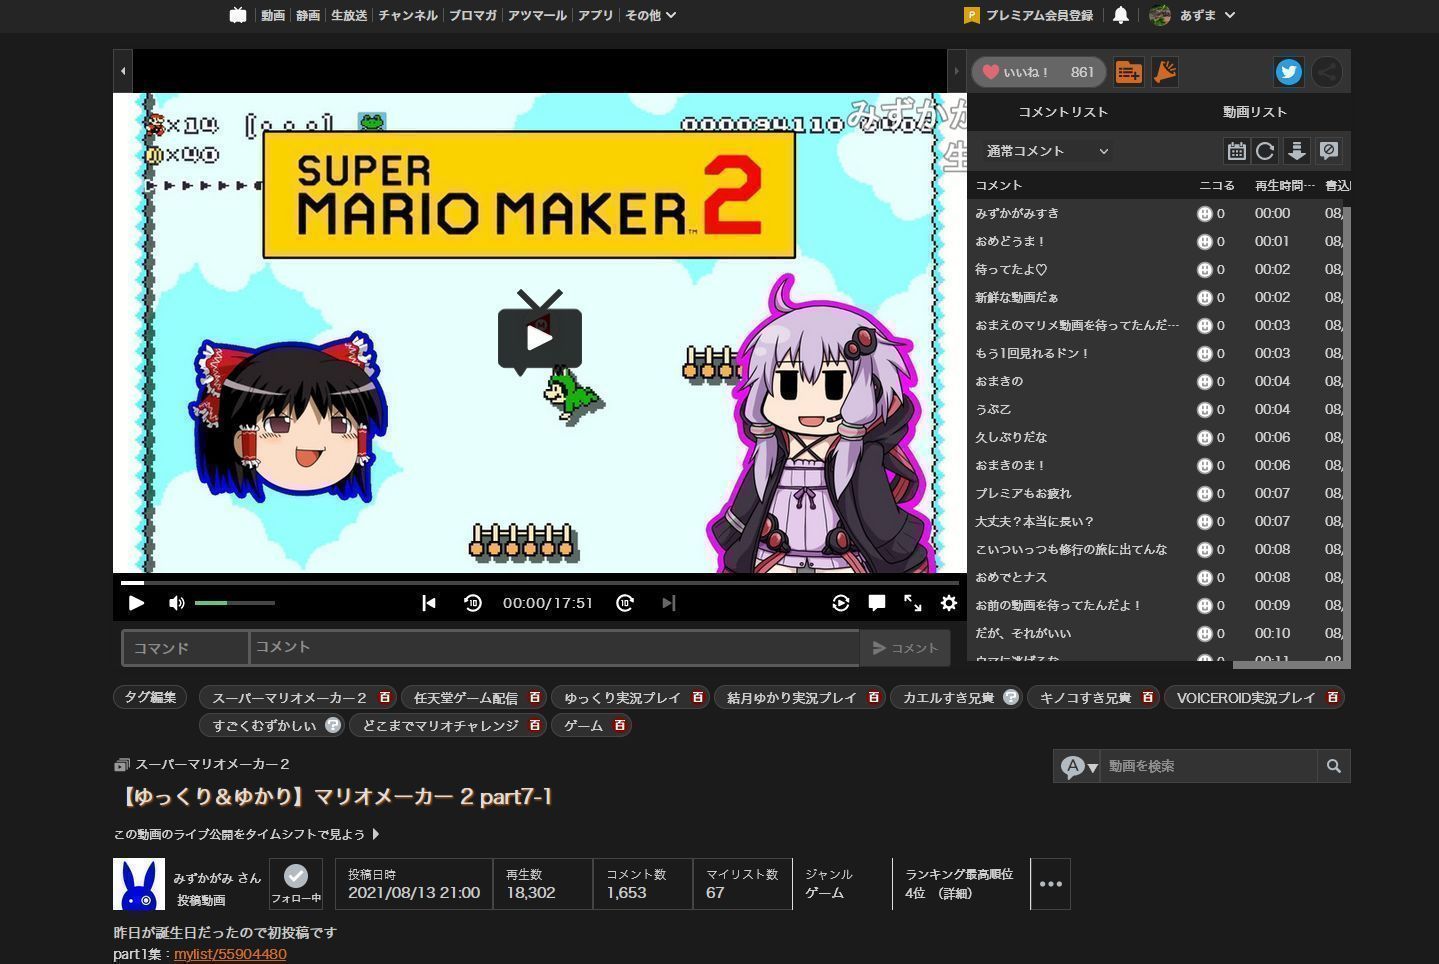The image size is (1439, 964).
Task: Open the notification bell
Action: click(1121, 15)
